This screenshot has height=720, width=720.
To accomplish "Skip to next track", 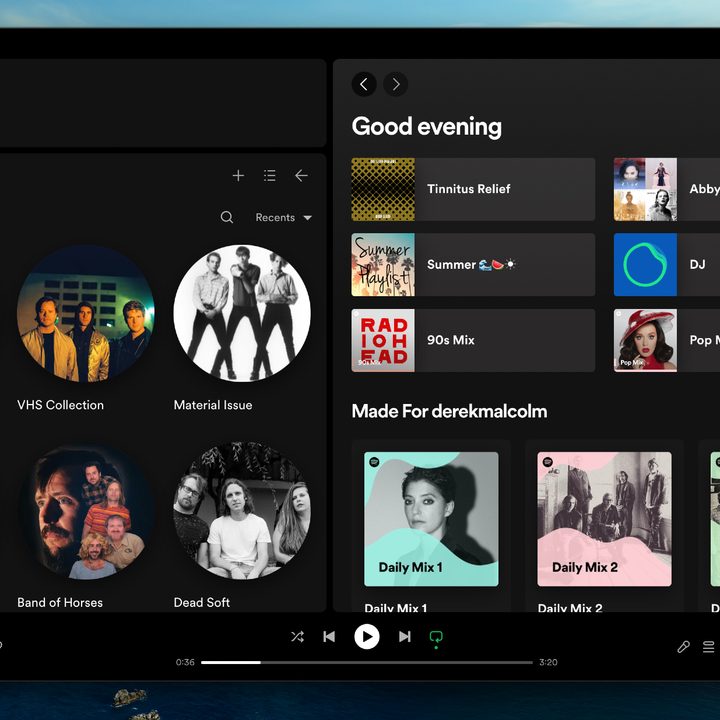I will pyautogui.click(x=405, y=636).
